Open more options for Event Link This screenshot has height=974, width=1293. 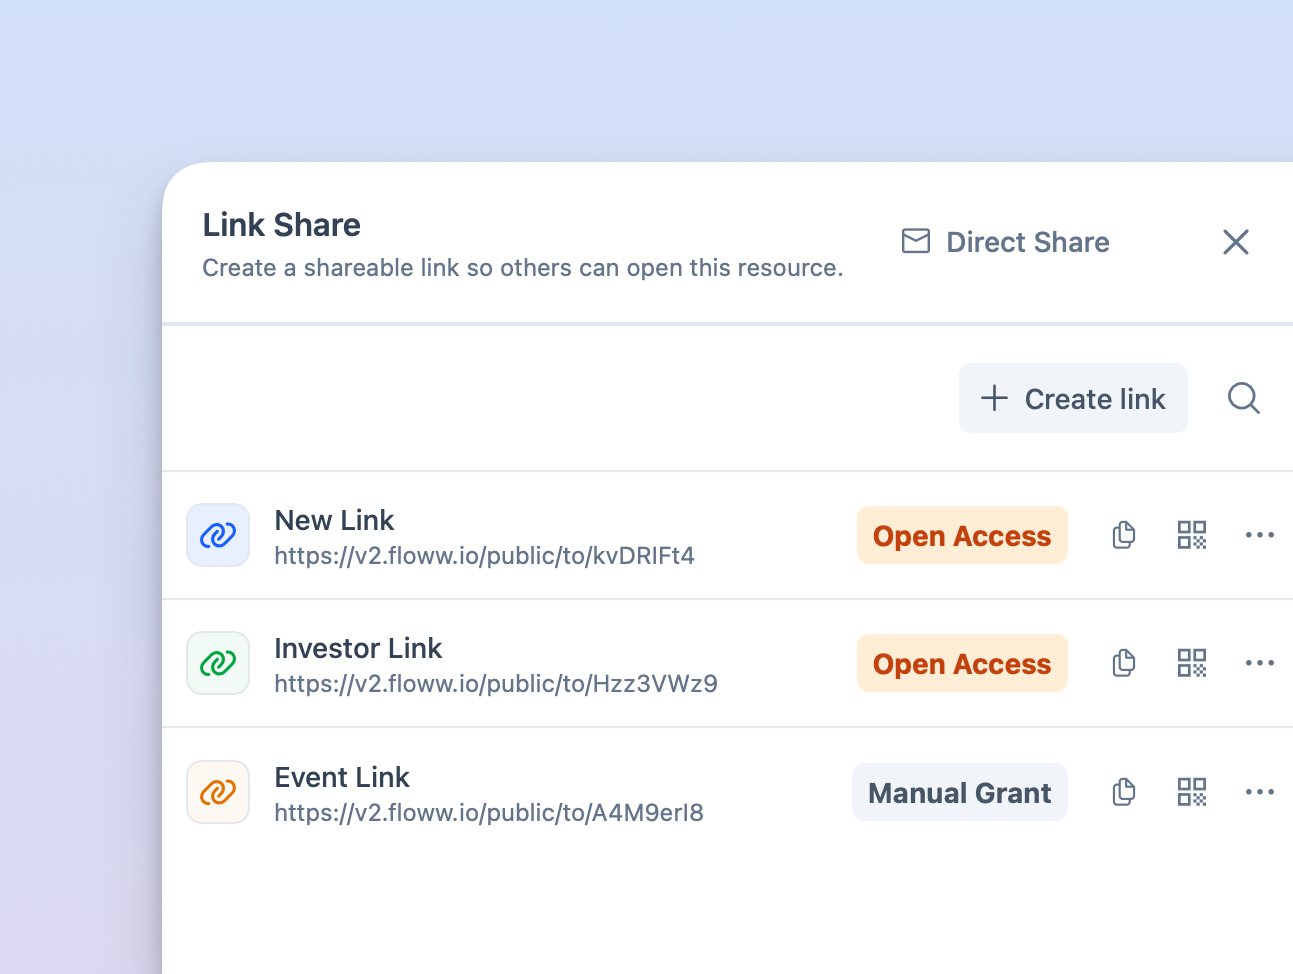click(1260, 792)
